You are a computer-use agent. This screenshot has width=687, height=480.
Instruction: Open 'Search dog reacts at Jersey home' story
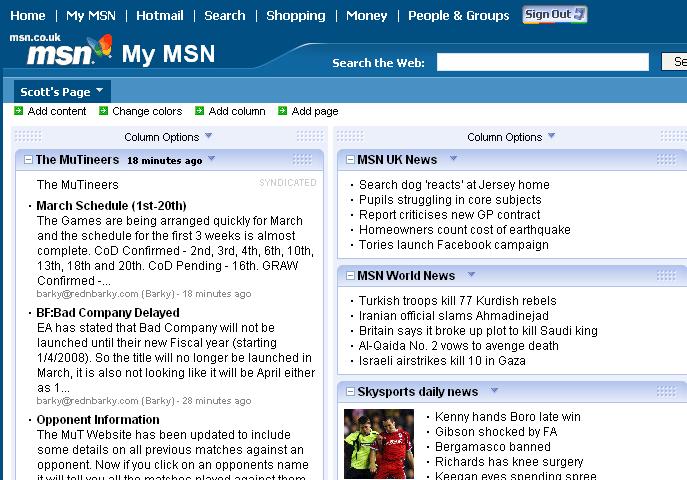click(x=454, y=185)
